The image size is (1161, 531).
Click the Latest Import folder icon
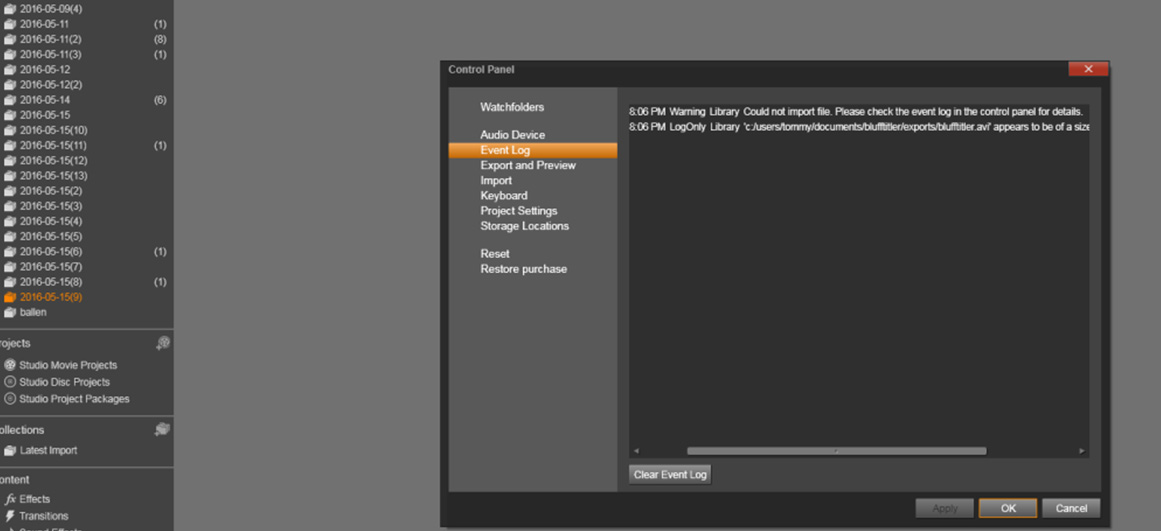(x=10, y=451)
